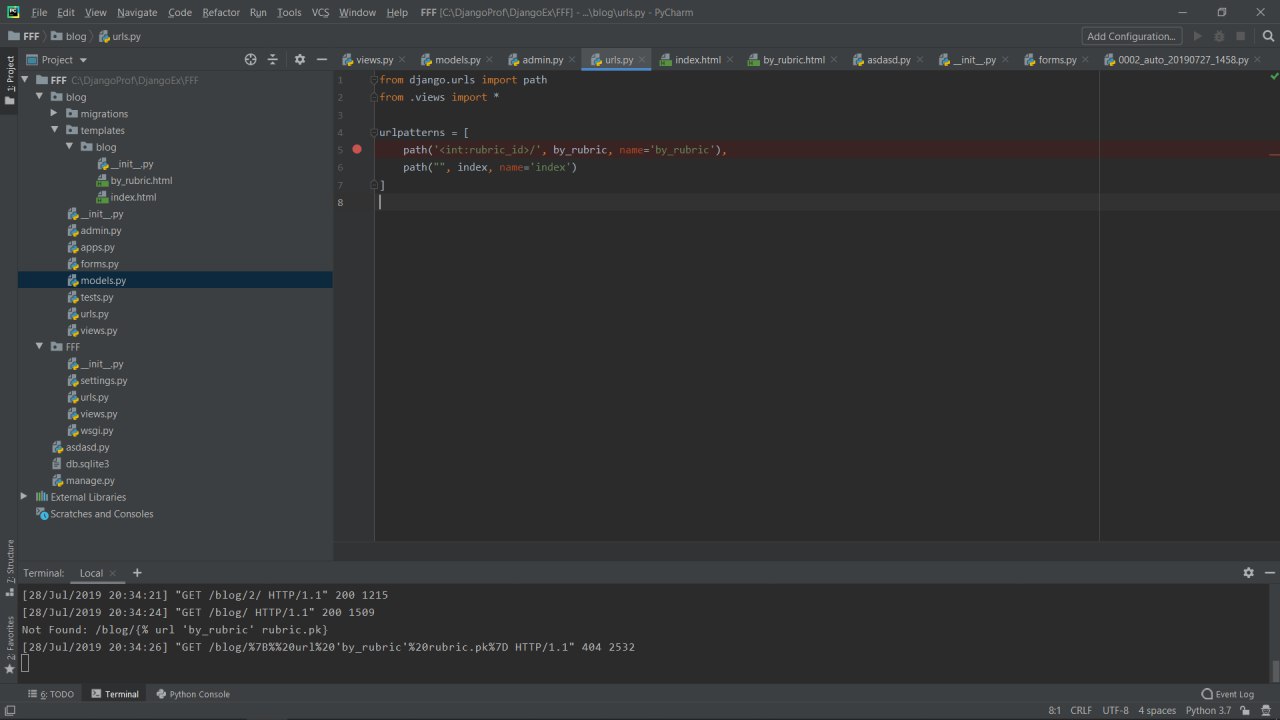Image resolution: width=1280 pixels, height=720 pixels.
Task: Click the search everywhere magnifier icon
Action: click(1269, 36)
